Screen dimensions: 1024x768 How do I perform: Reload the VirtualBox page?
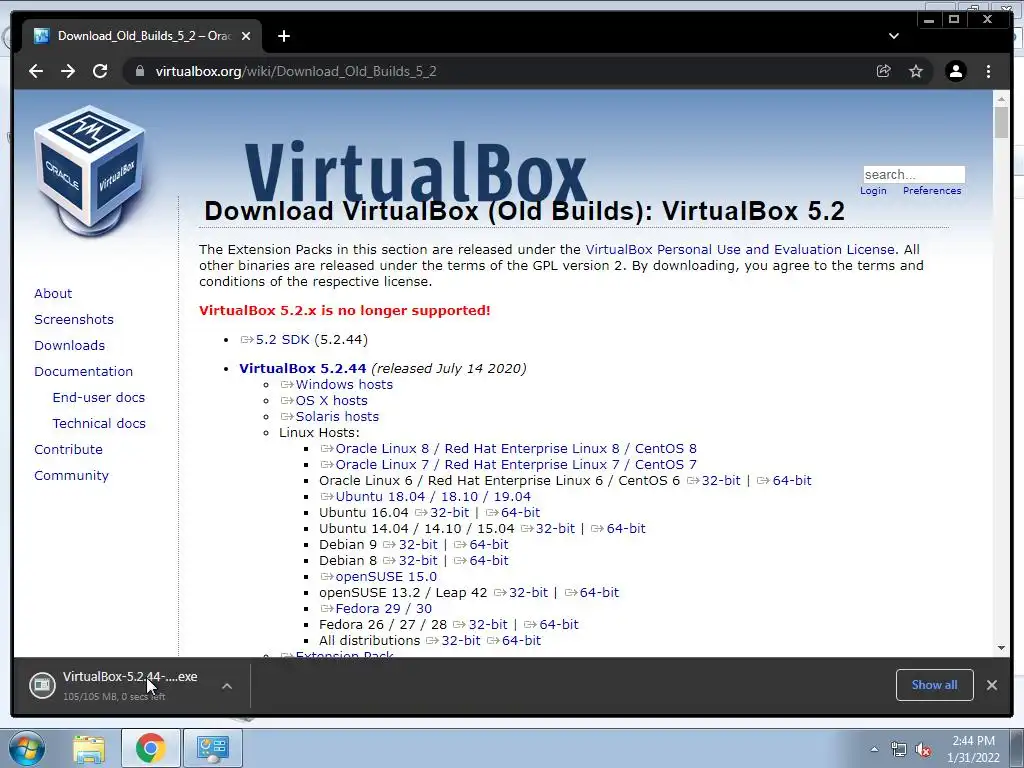pyautogui.click(x=100, y=71)
